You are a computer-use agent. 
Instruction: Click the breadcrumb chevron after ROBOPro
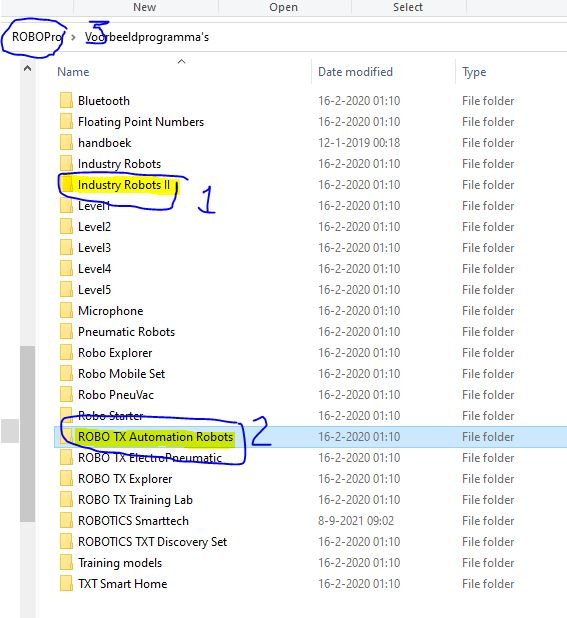click(x=73, y=37)
